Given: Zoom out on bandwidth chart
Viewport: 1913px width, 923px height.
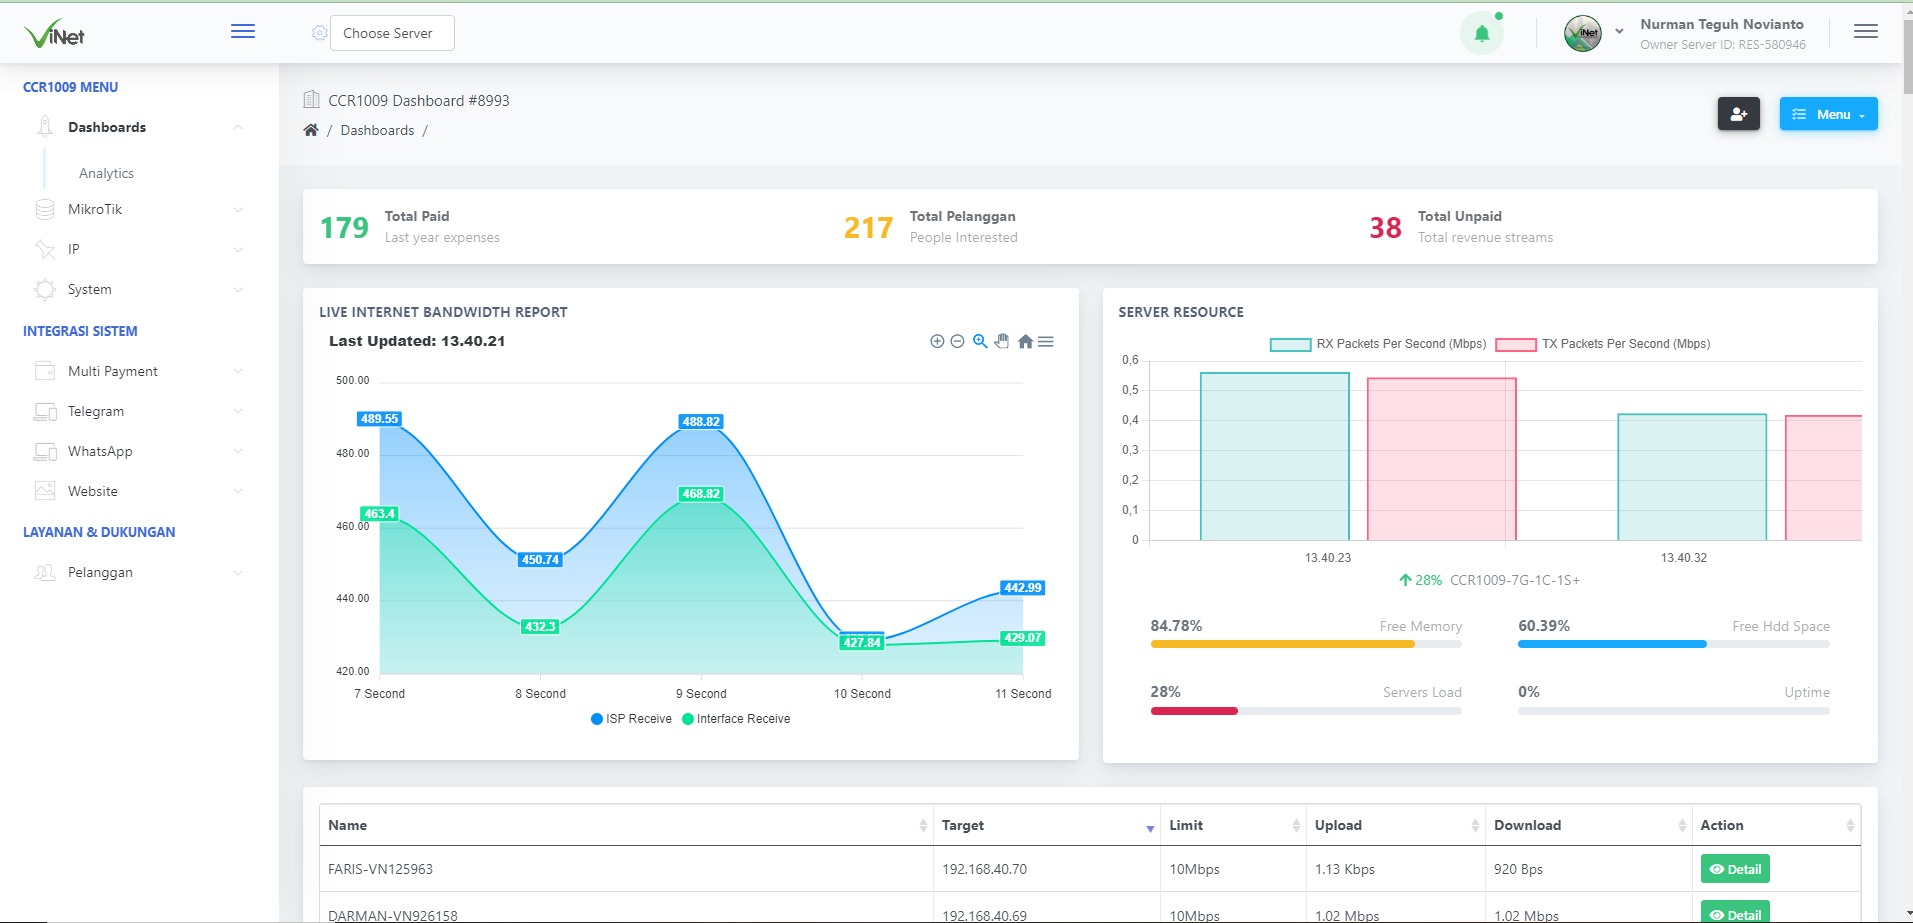Looking at the screenshot, I should [957, 342].
